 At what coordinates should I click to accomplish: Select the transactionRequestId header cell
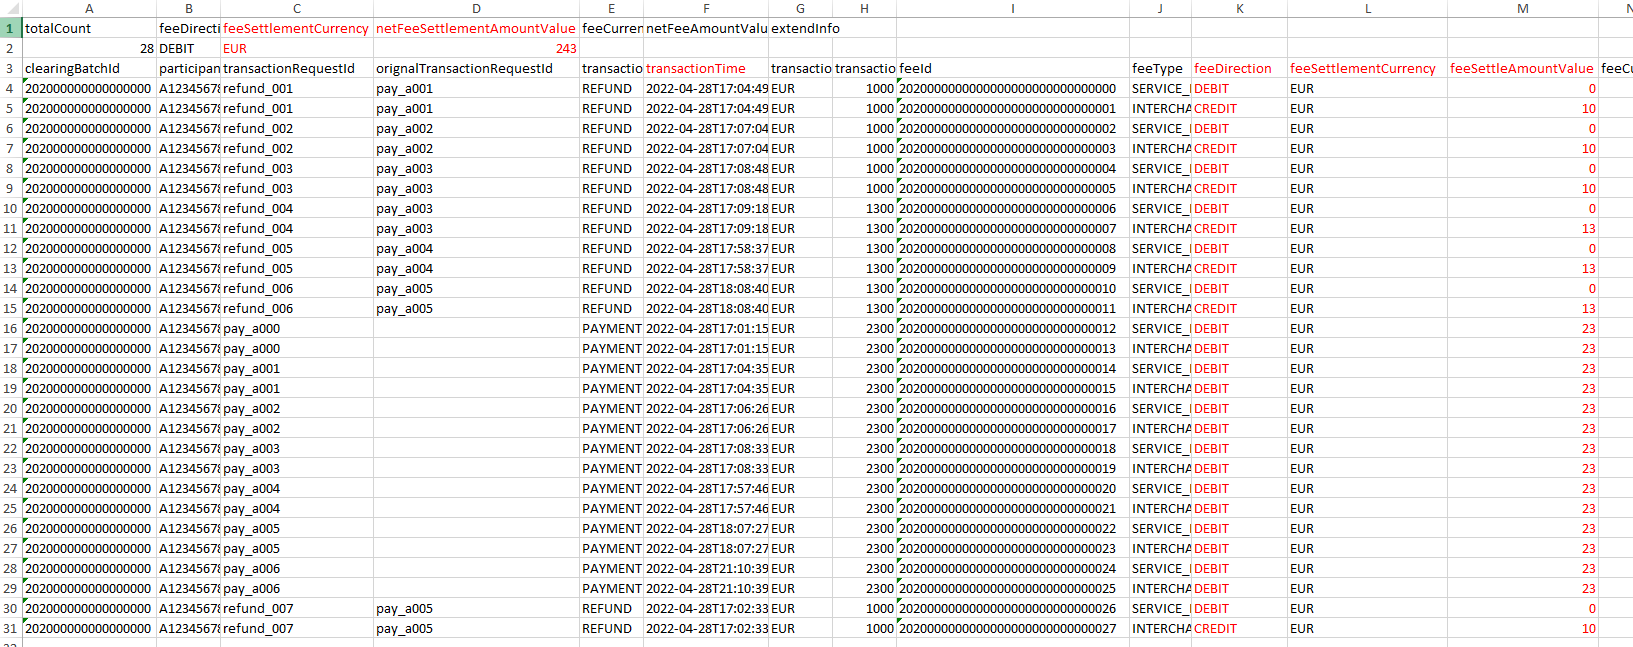[x=297, y=68]
